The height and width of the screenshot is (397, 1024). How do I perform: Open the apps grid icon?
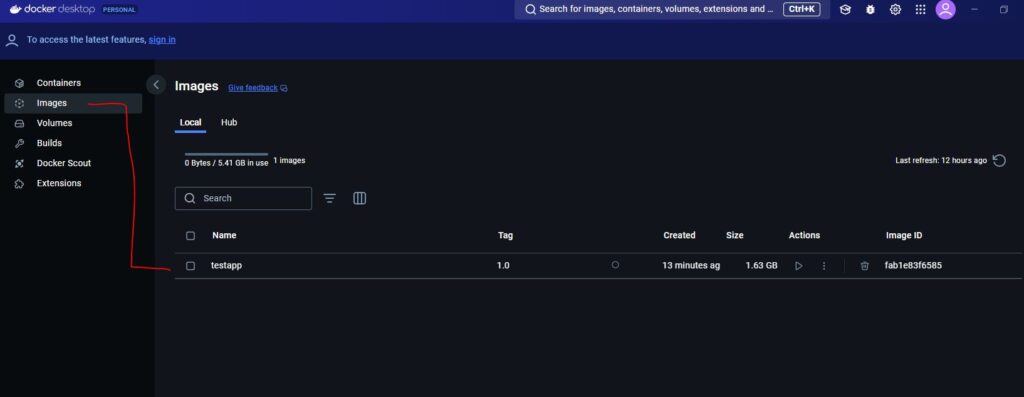(920, 10)
